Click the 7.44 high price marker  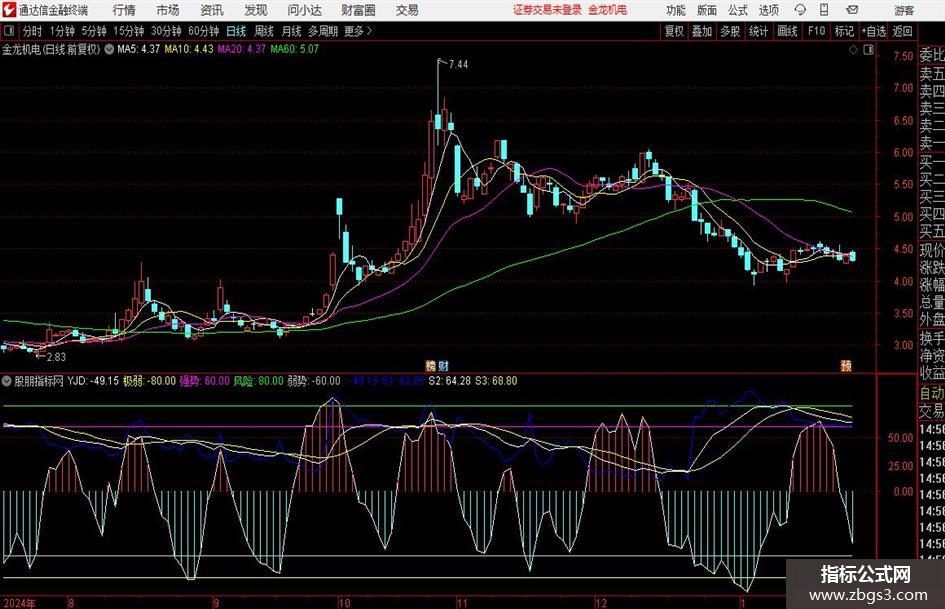(458, 65)
